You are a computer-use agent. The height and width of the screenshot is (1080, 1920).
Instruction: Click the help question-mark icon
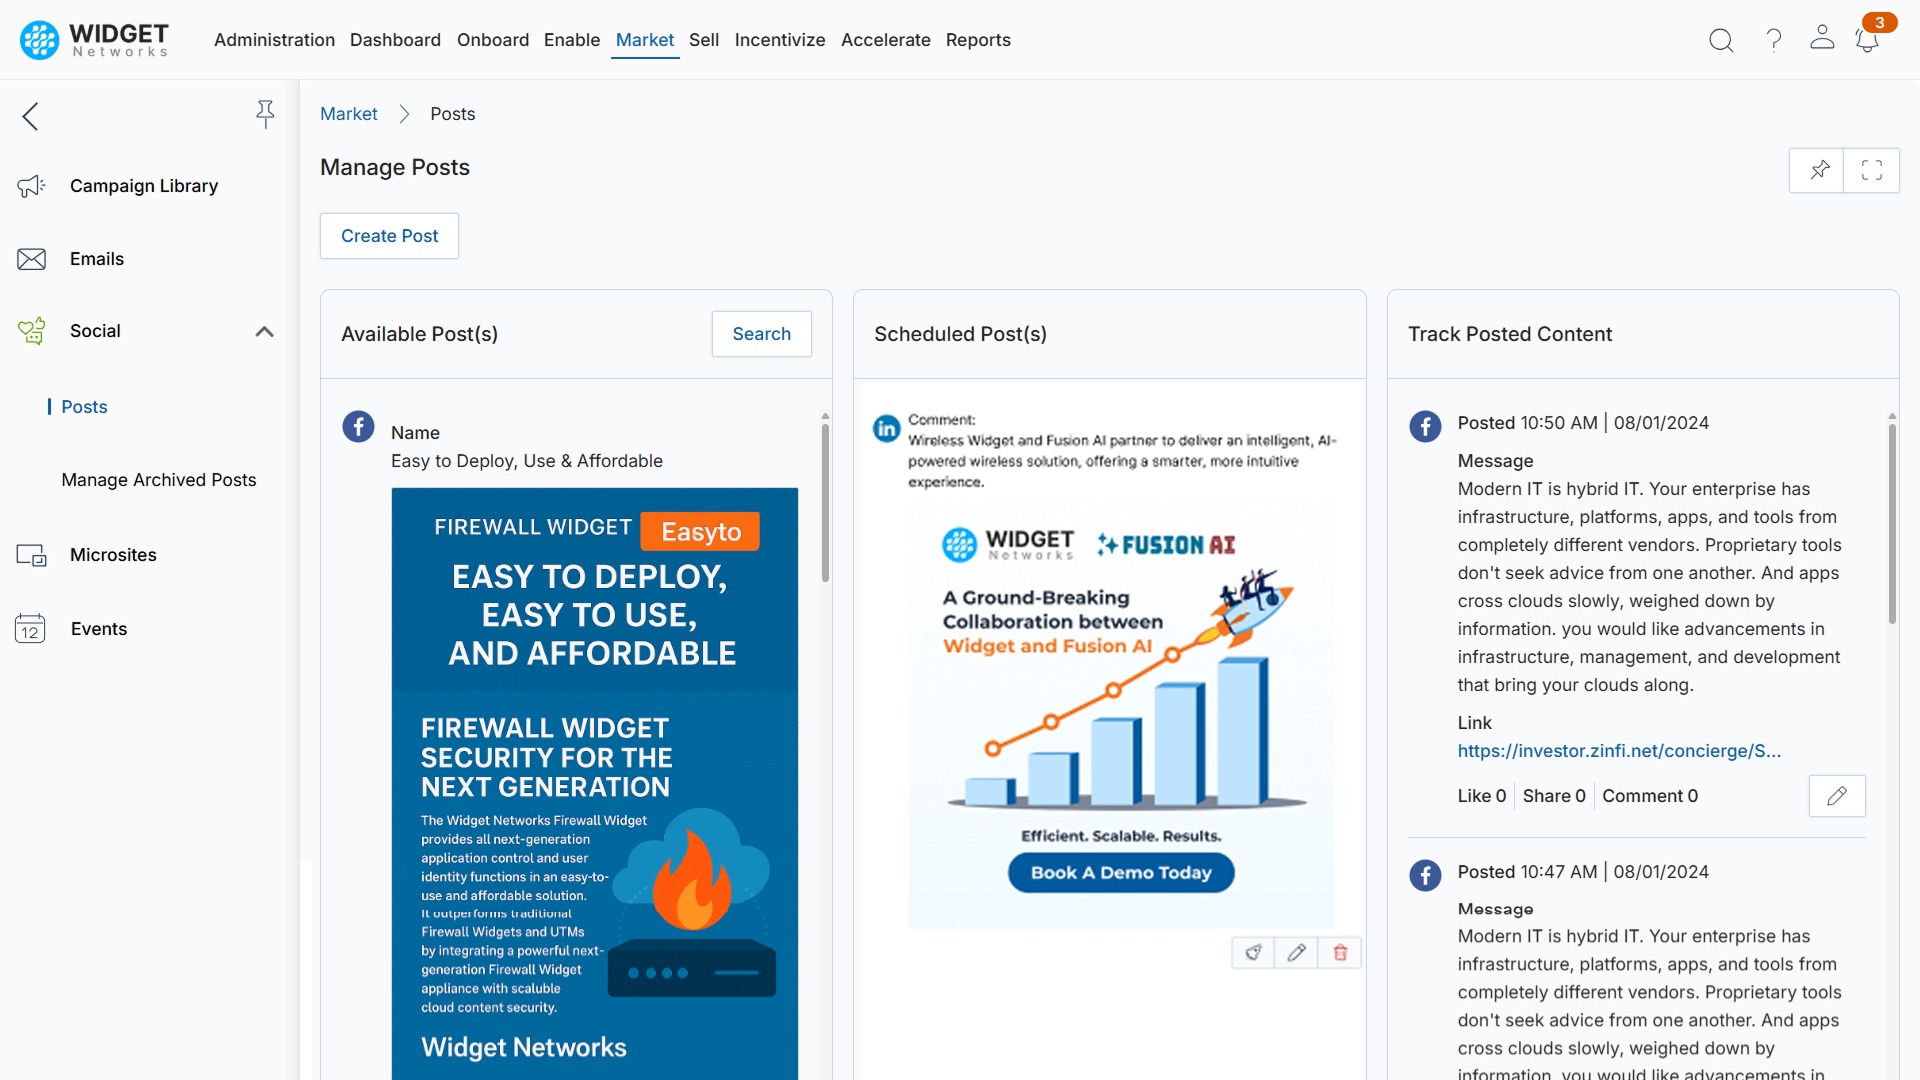click(x=1772, y=40)
